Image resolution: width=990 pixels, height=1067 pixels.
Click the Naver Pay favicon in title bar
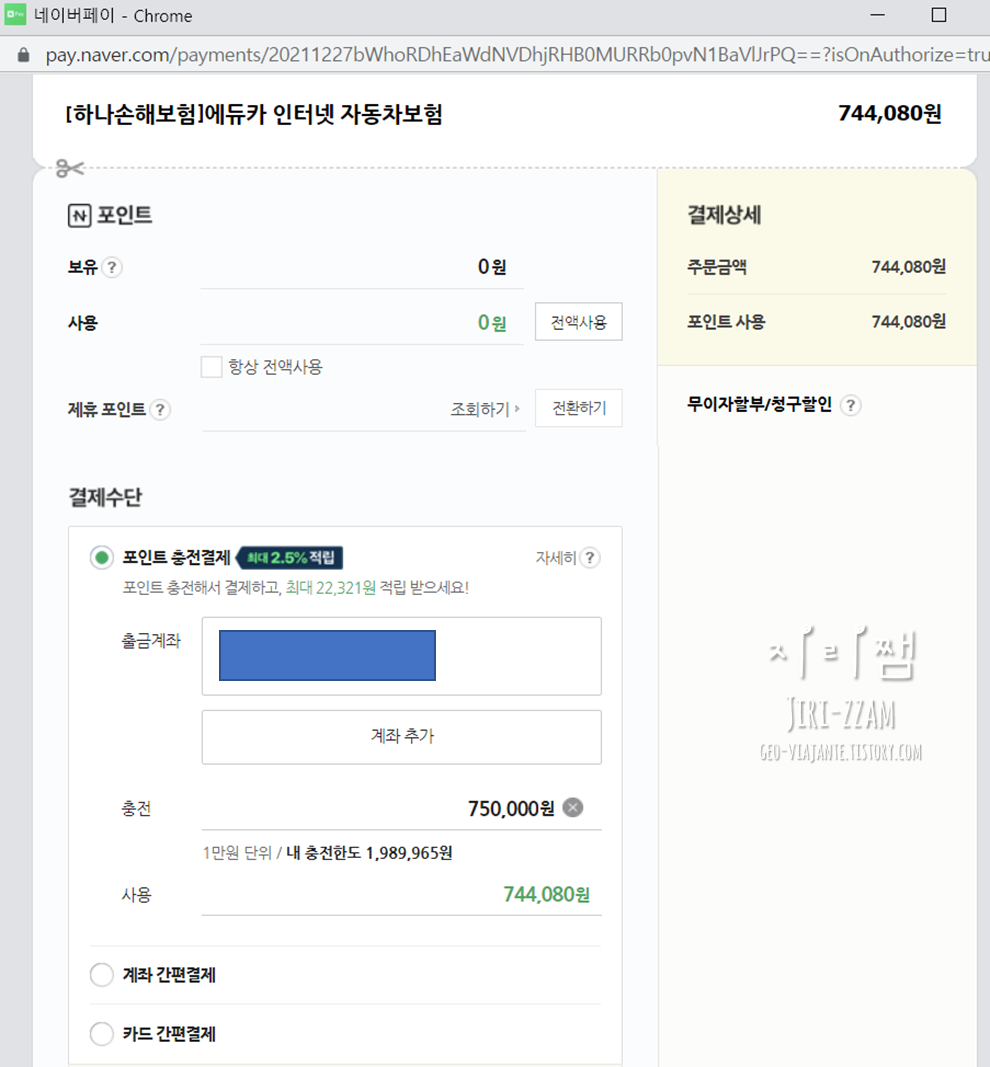(15, 15)
